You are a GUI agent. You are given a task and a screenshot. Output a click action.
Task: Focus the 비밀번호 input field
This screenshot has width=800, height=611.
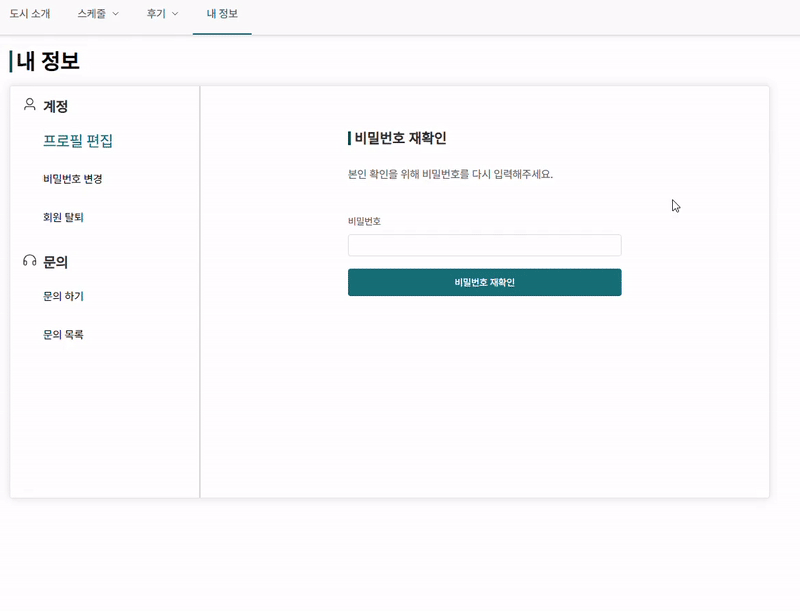point(485,245)
